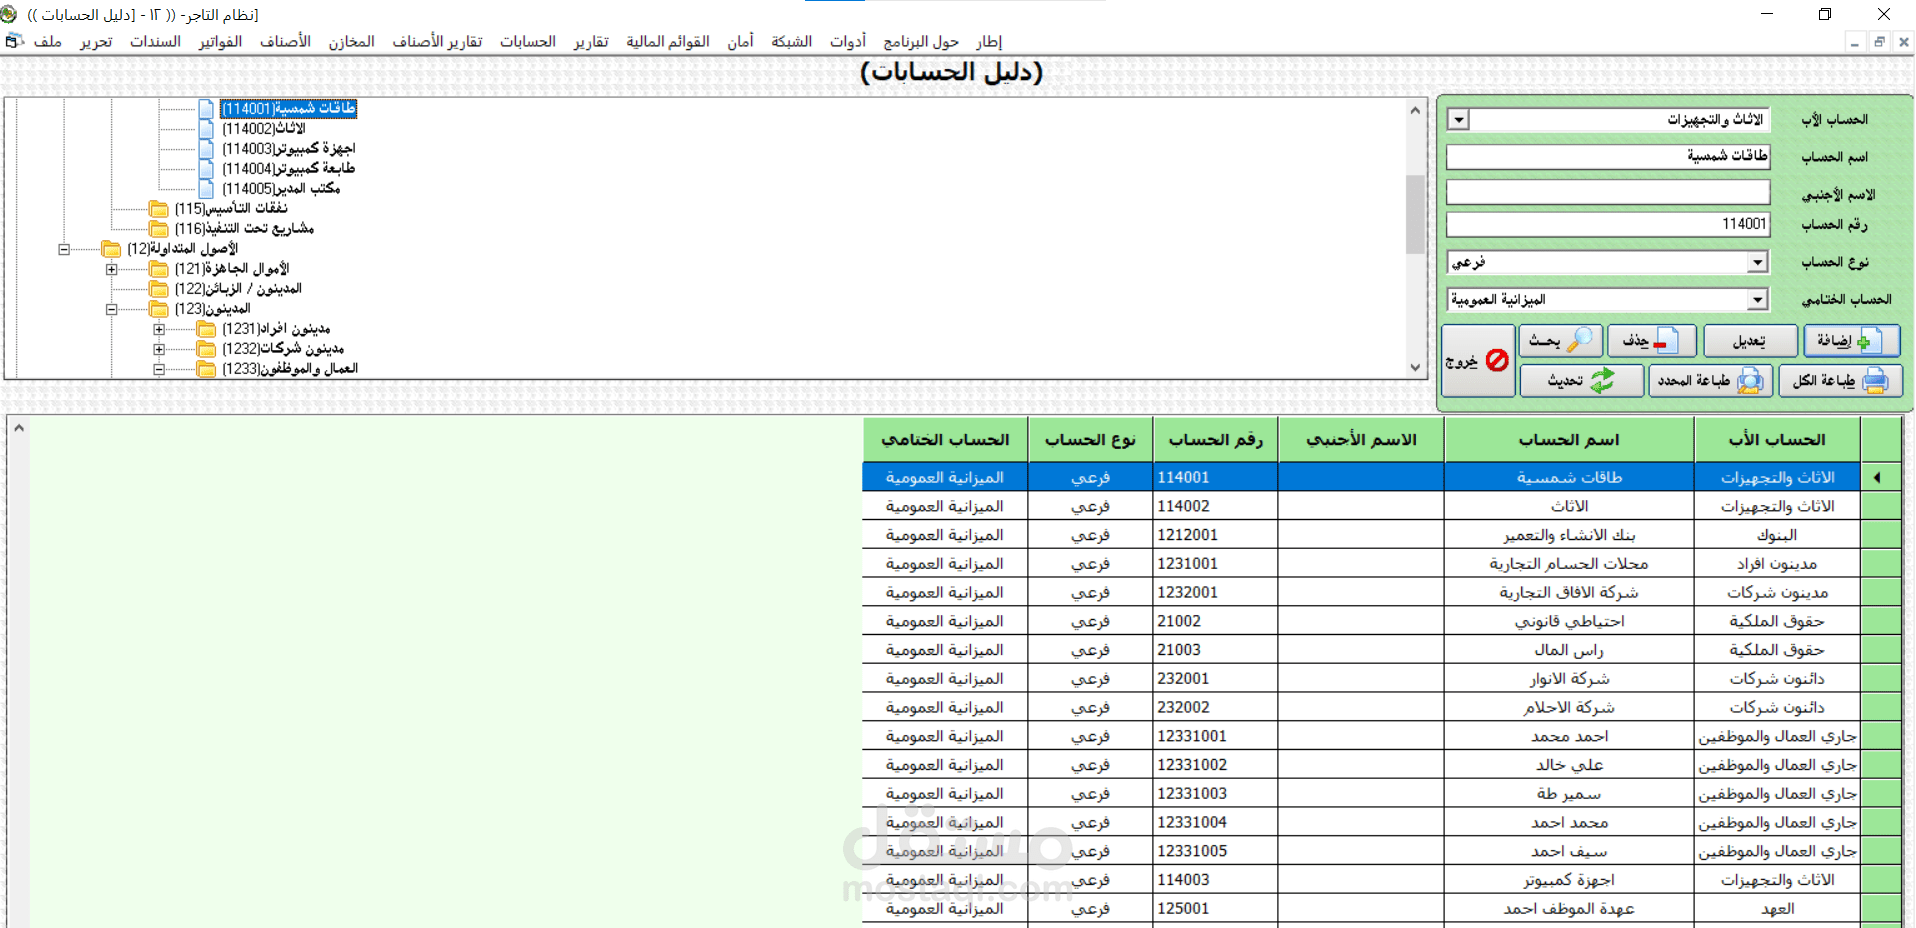Screen dimensions: 1916x928
Task: Open the أمان menu
Action: tap(740, 41)
